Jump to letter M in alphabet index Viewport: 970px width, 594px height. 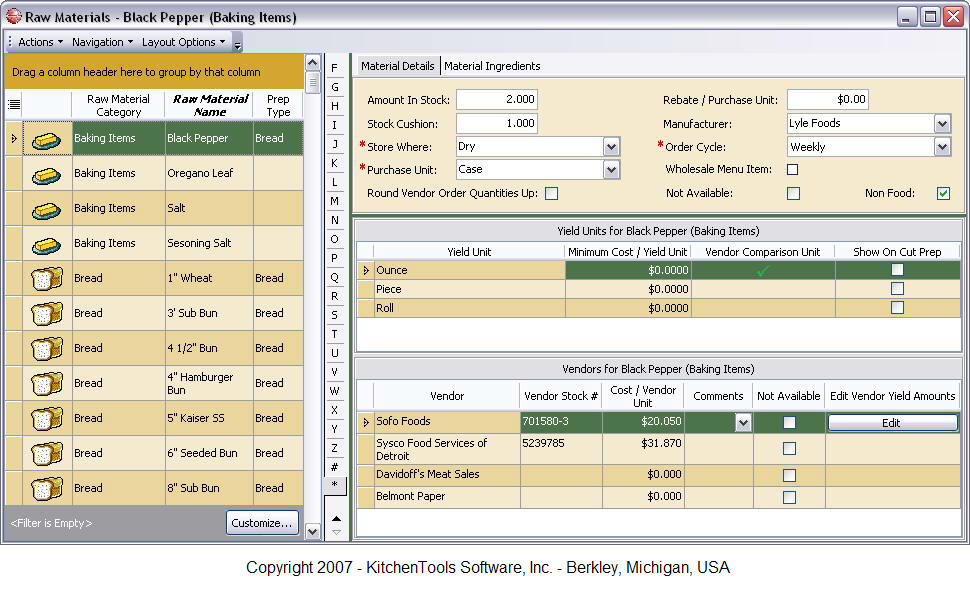pos(335,201)
